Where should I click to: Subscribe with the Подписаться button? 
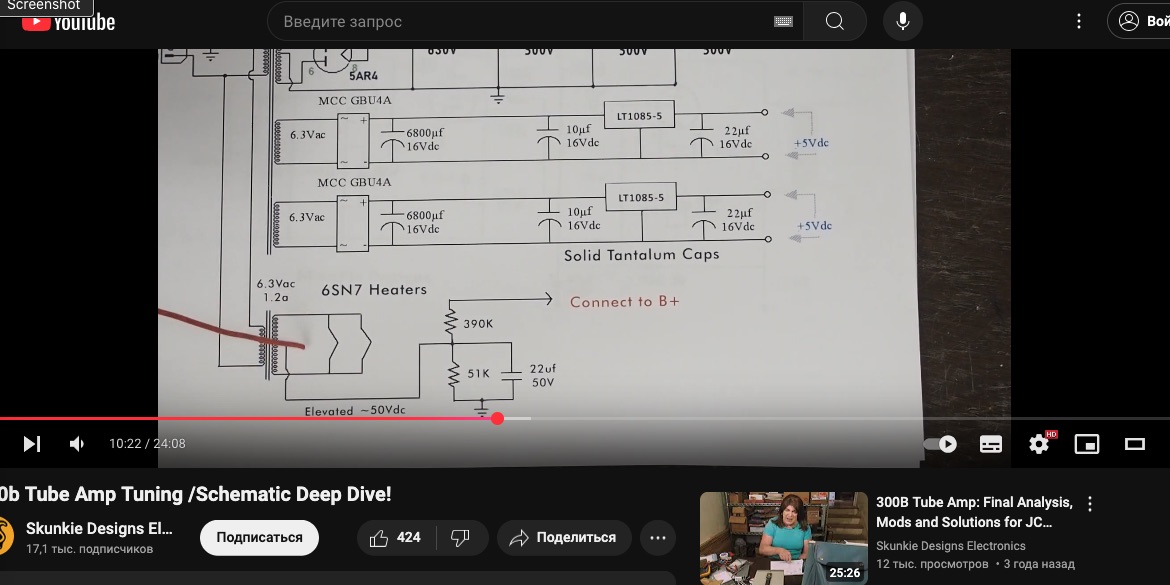coord(259,538)
